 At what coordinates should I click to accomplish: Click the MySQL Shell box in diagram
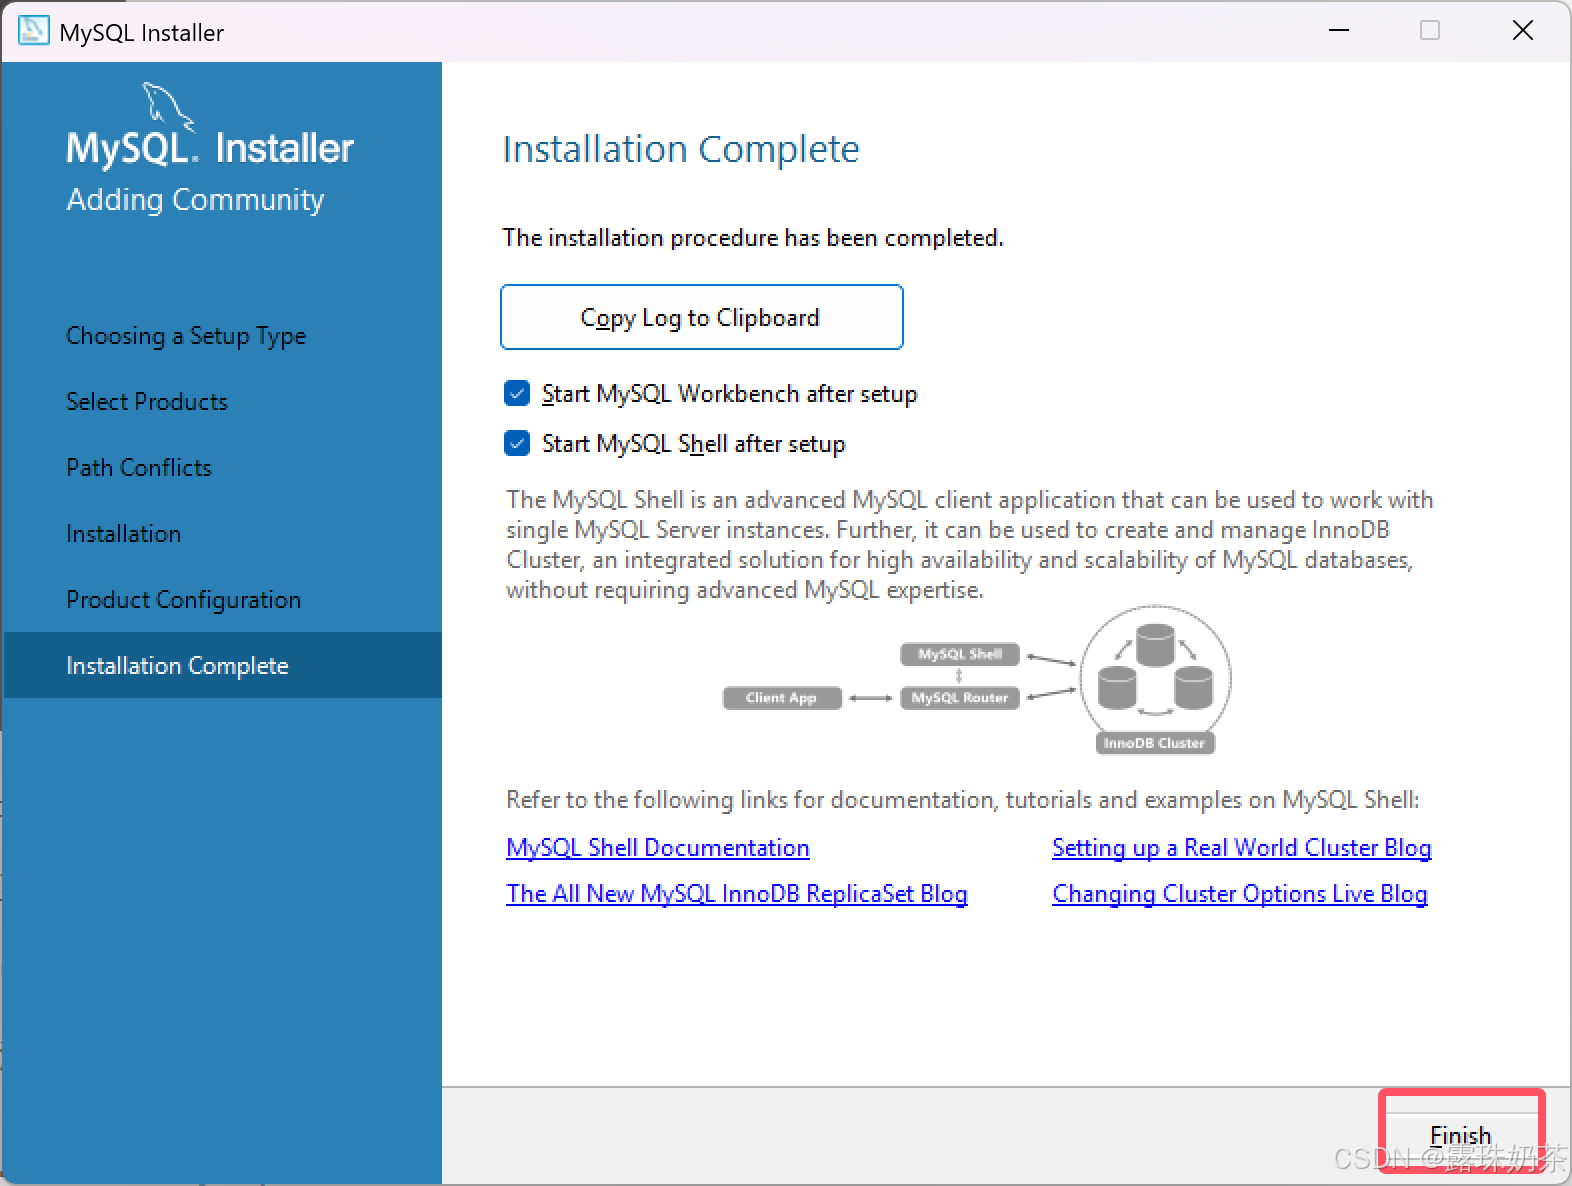click(960, 654)
